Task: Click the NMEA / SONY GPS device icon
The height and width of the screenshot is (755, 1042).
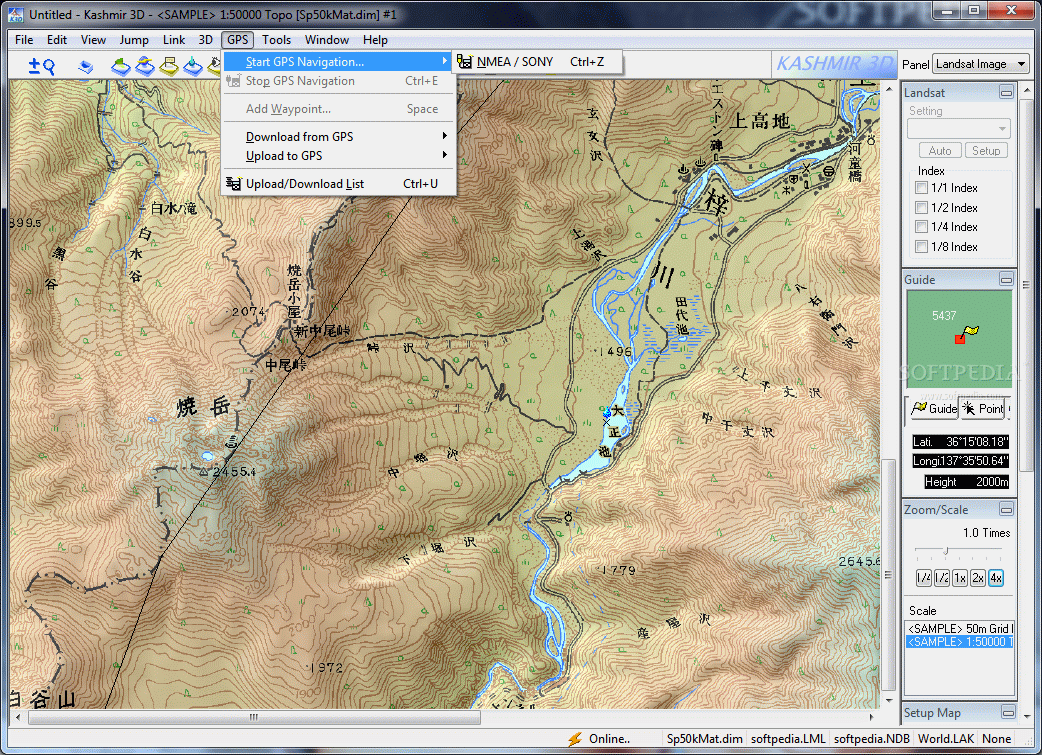Action: pyautogui.click(x=465, y=62)
